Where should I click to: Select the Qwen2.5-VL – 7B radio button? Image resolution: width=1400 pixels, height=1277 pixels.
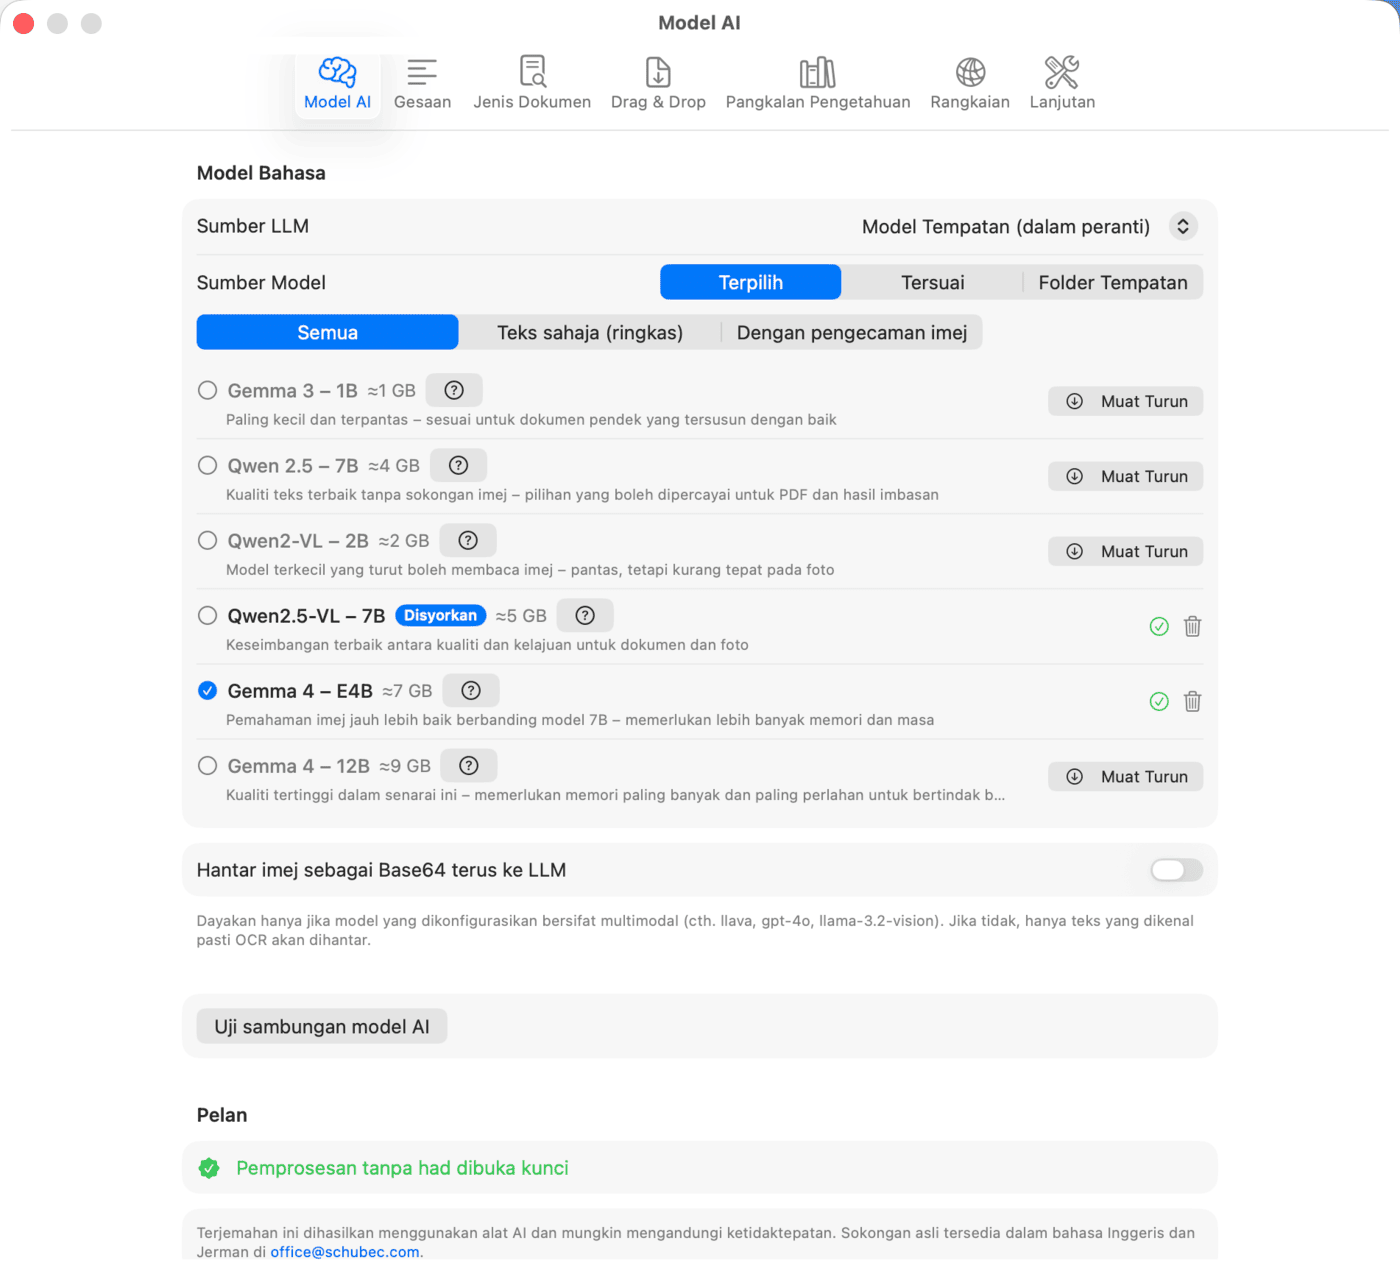coord(207,615)
